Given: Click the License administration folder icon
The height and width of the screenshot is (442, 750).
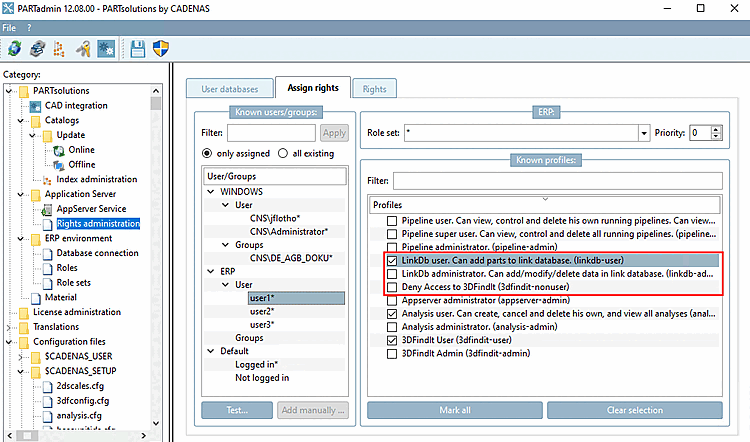Looking at the screenshot, I should [x=24, y=313].
